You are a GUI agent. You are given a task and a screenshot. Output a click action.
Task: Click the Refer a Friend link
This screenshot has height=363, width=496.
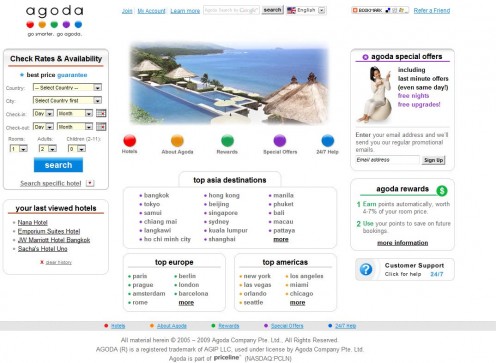pyautogui.click(x=432, y=11)
